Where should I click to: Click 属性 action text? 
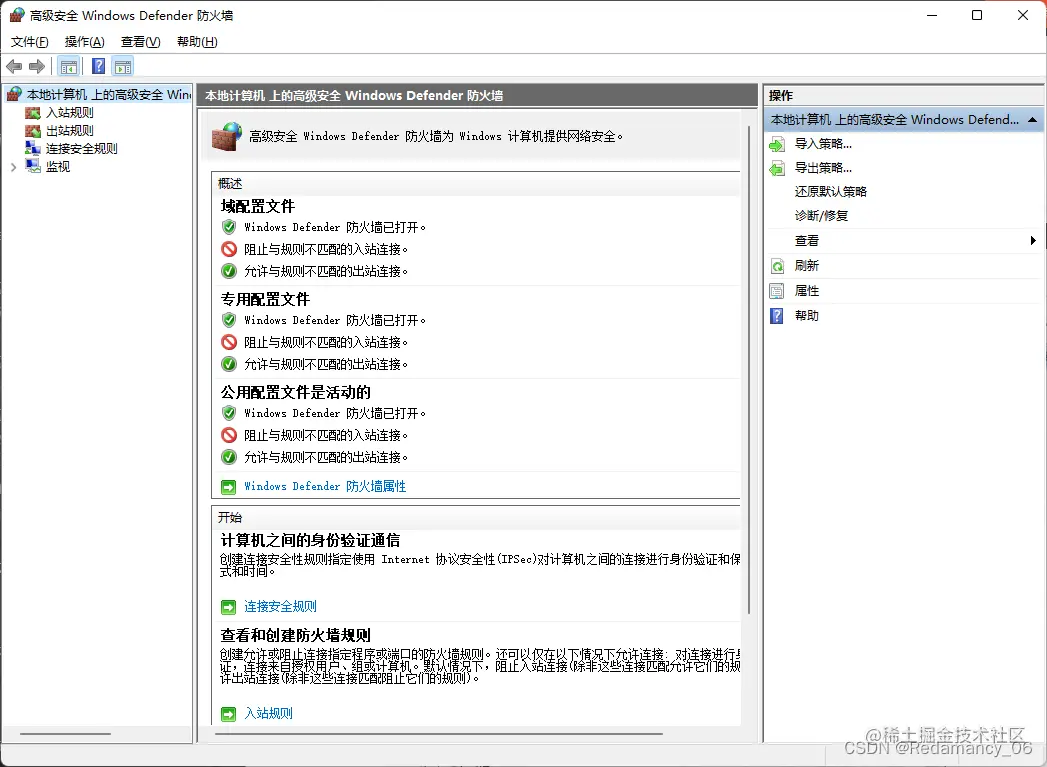[807, 291]
